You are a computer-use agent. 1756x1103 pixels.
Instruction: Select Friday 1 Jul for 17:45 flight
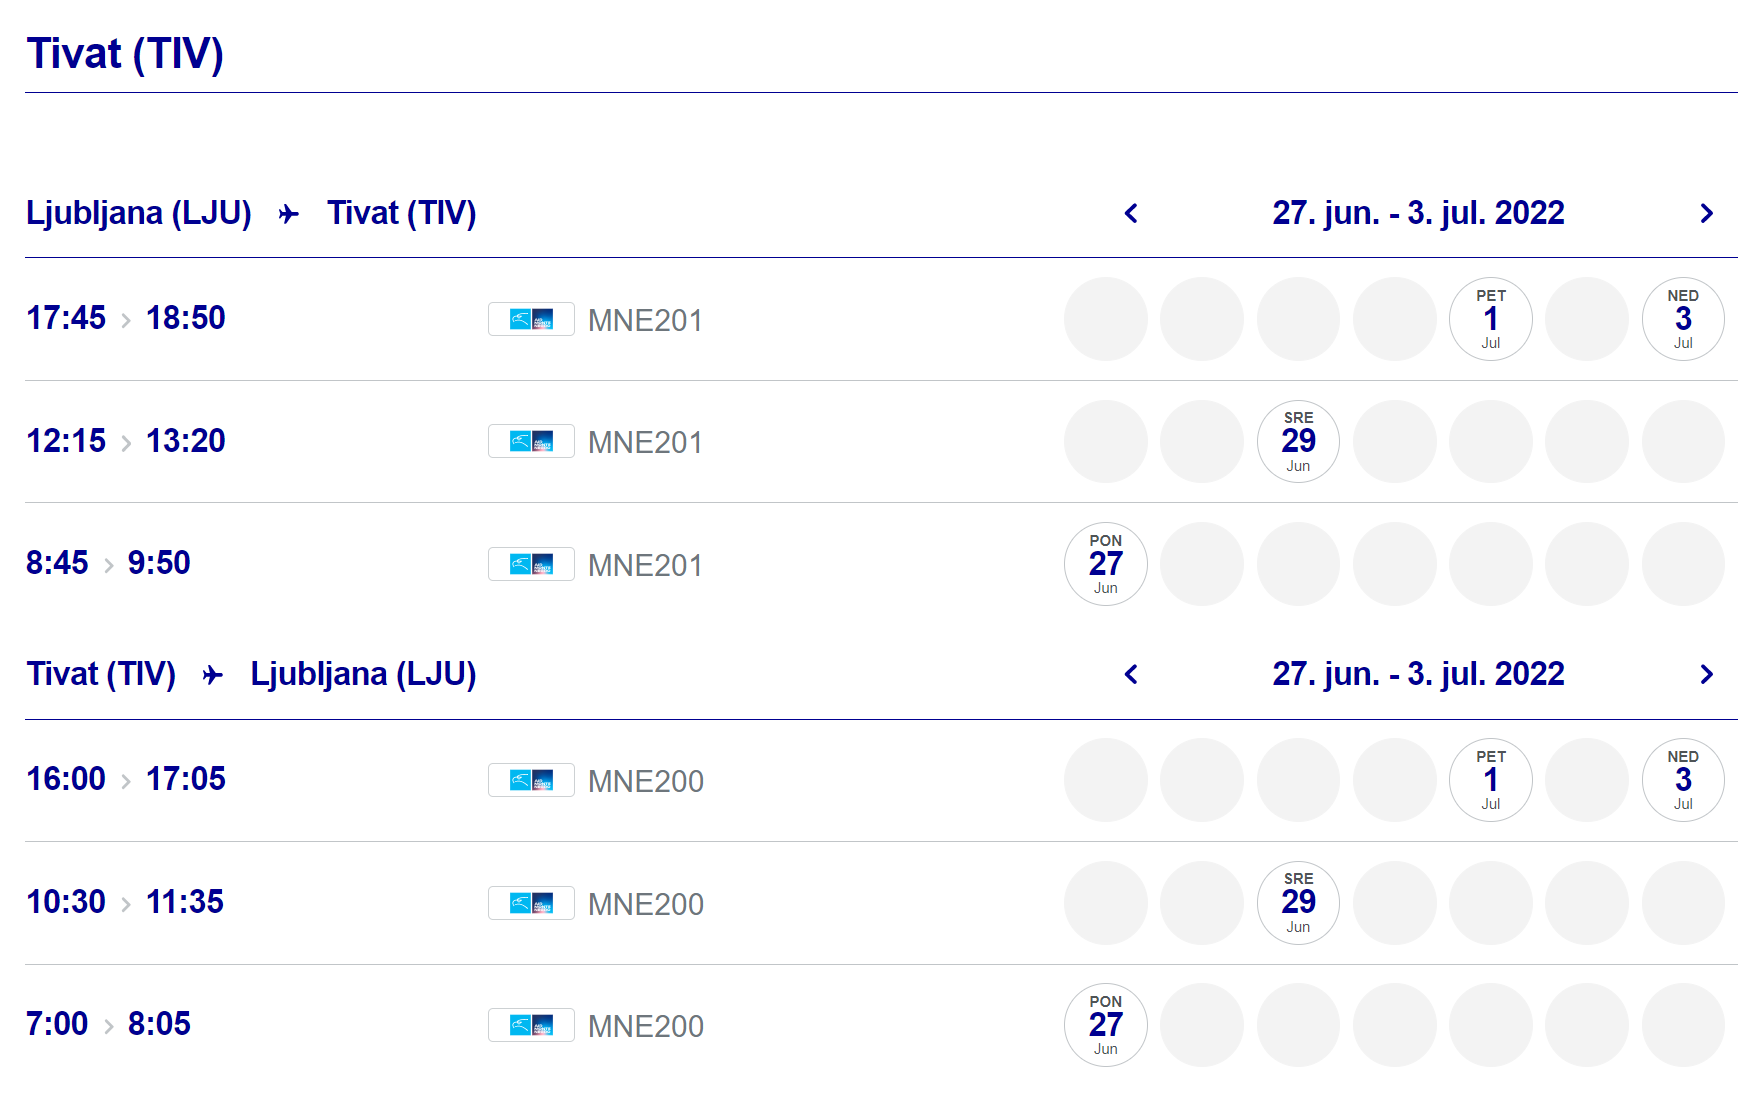pyautogui.click(x=1490, y=319)
